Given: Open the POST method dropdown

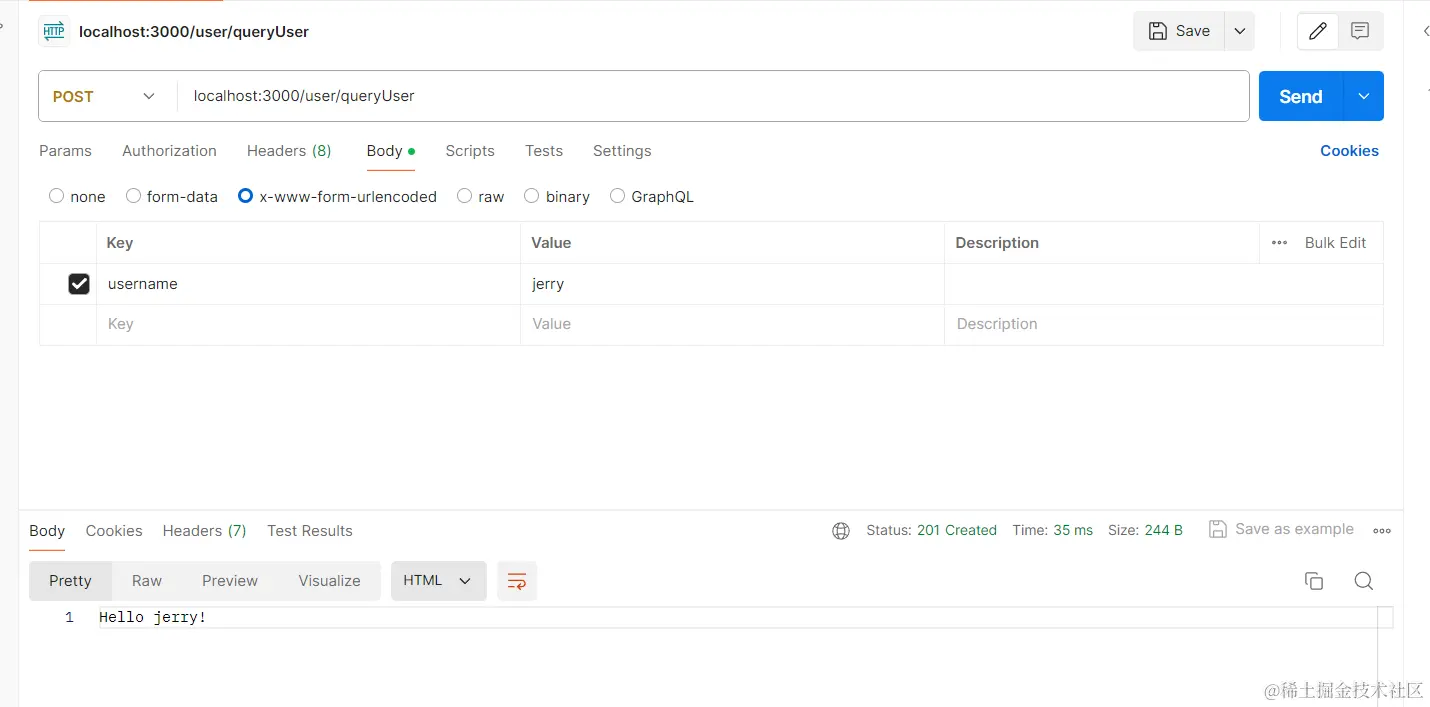Looking at the screenshot, I should click(107, 96).
